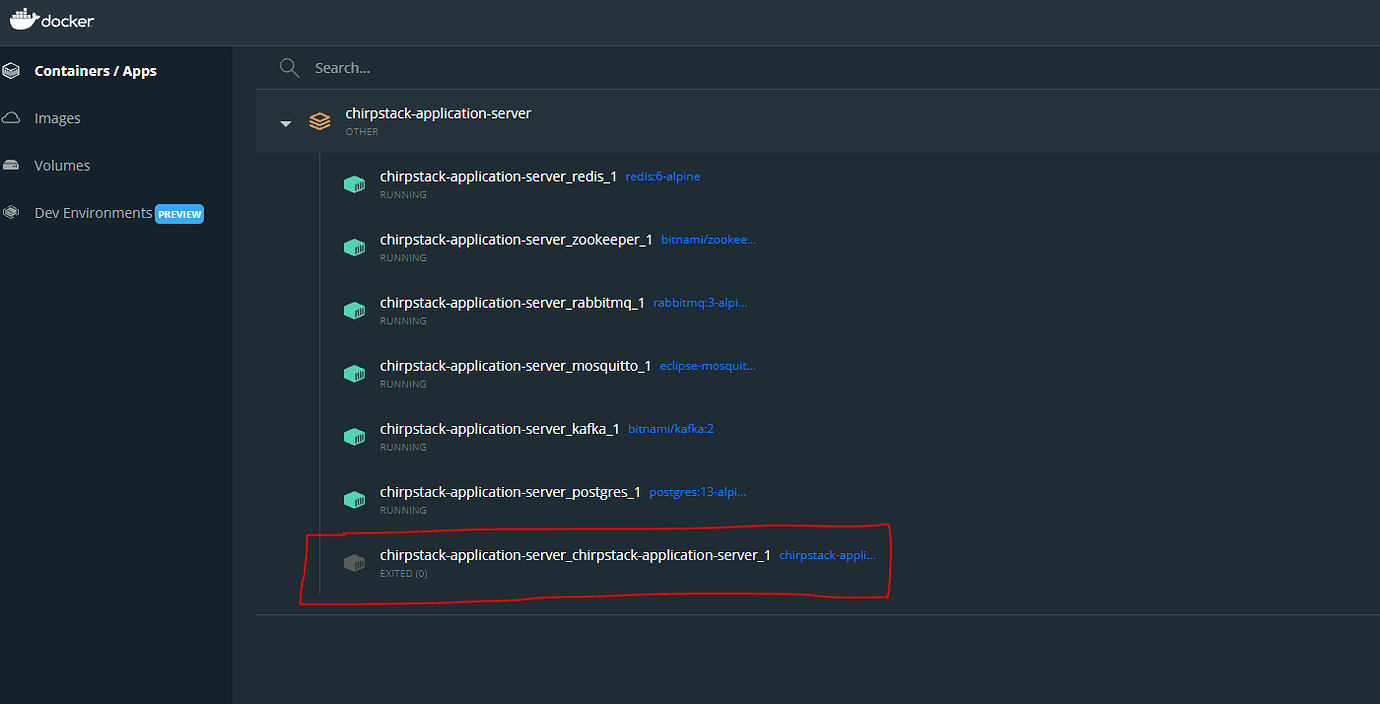This screenshot has width=1380, height=704.
Task: Click the kafka_1 container icon
Action: pyautogui.click(x=354, y=436)
